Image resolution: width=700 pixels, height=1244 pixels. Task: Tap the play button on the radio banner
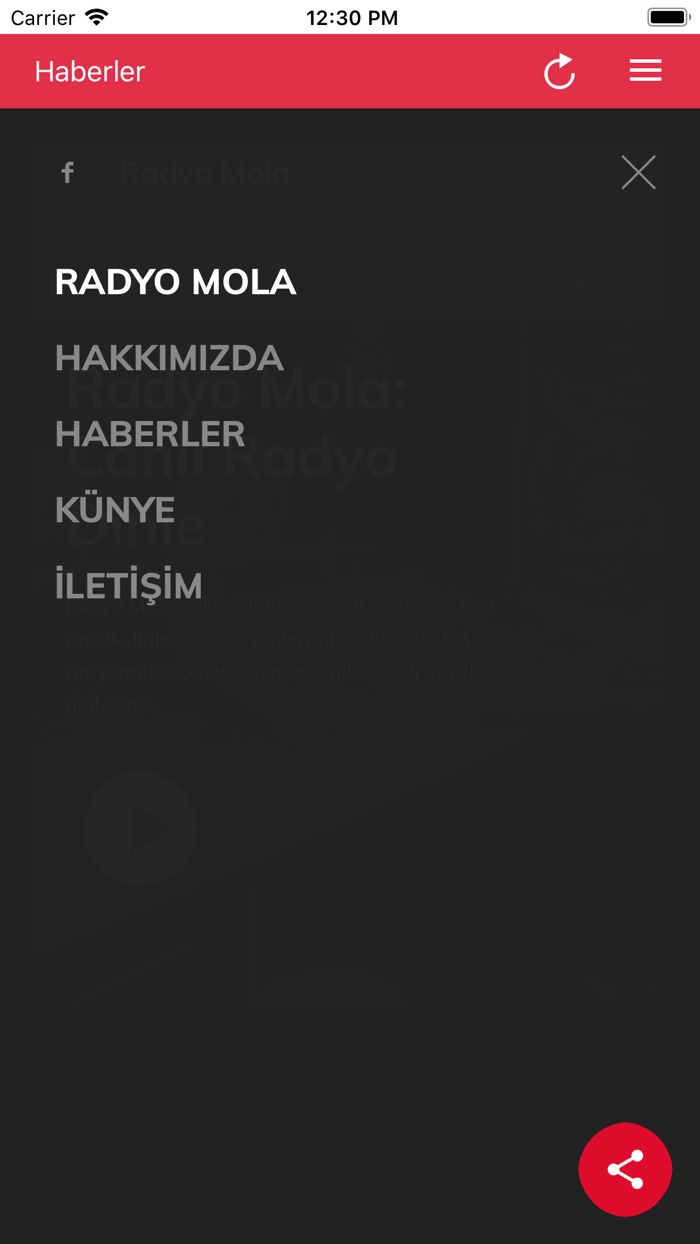[143, 827]
